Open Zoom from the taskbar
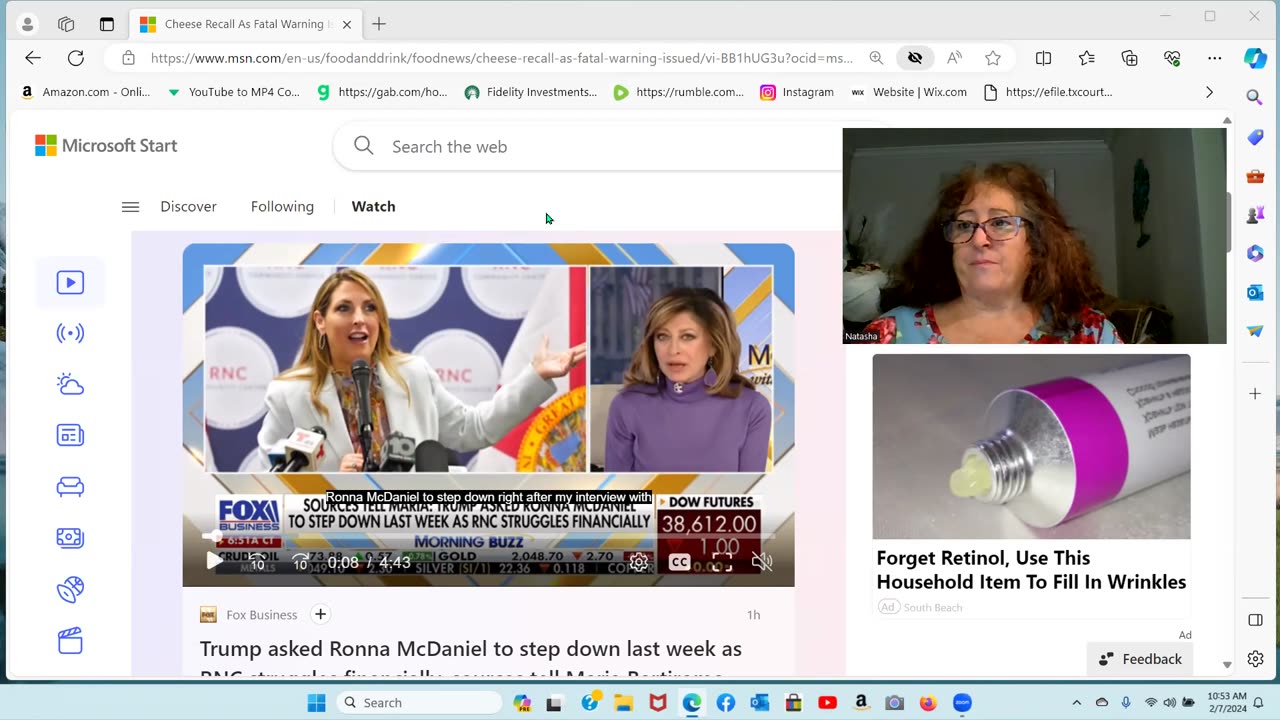Viewport: 1280px width, 720px height. (x=962, y=703)
